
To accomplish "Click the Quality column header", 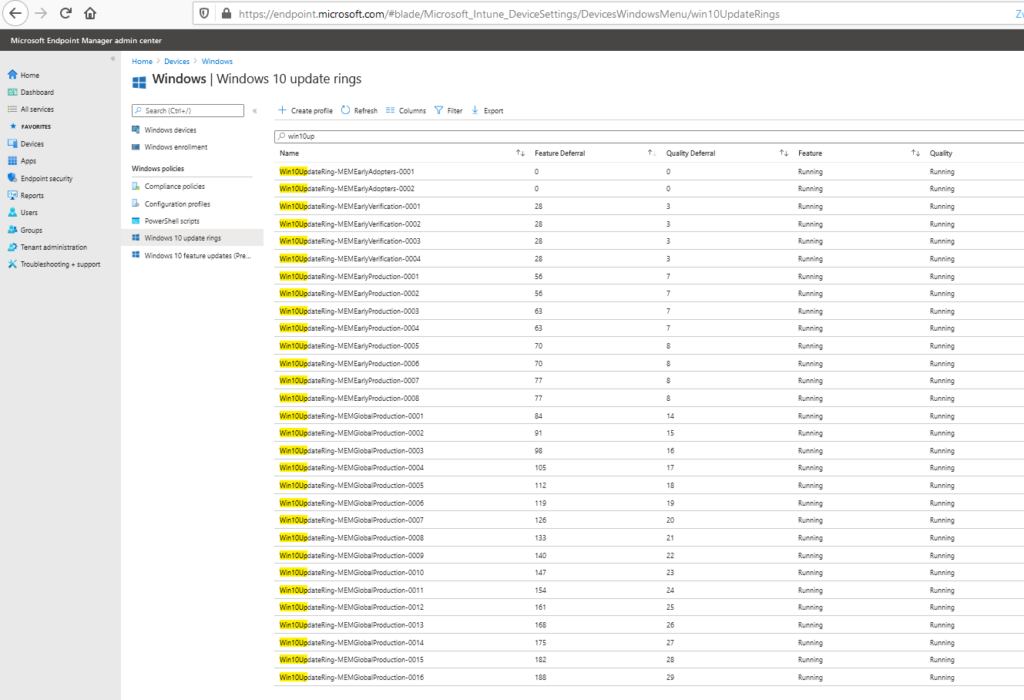I will 941,153.
